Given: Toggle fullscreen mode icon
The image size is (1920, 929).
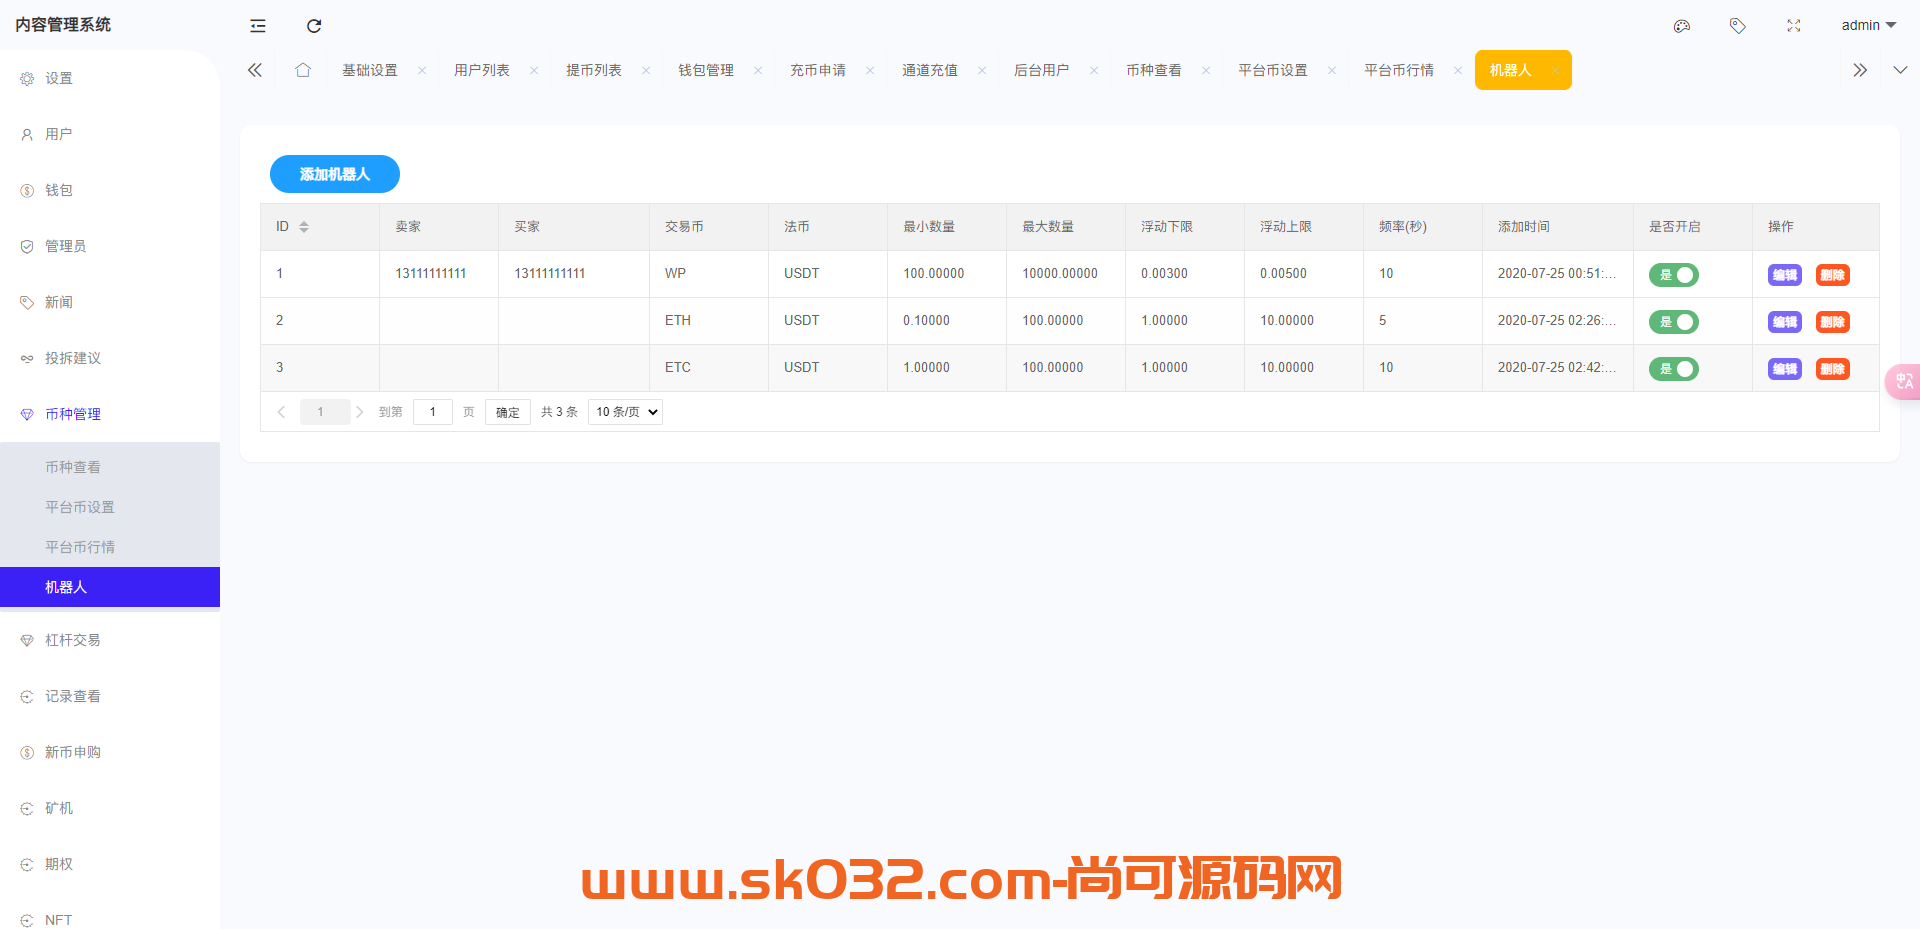Looking at the screenshot, I should [x=1794, y=26].
